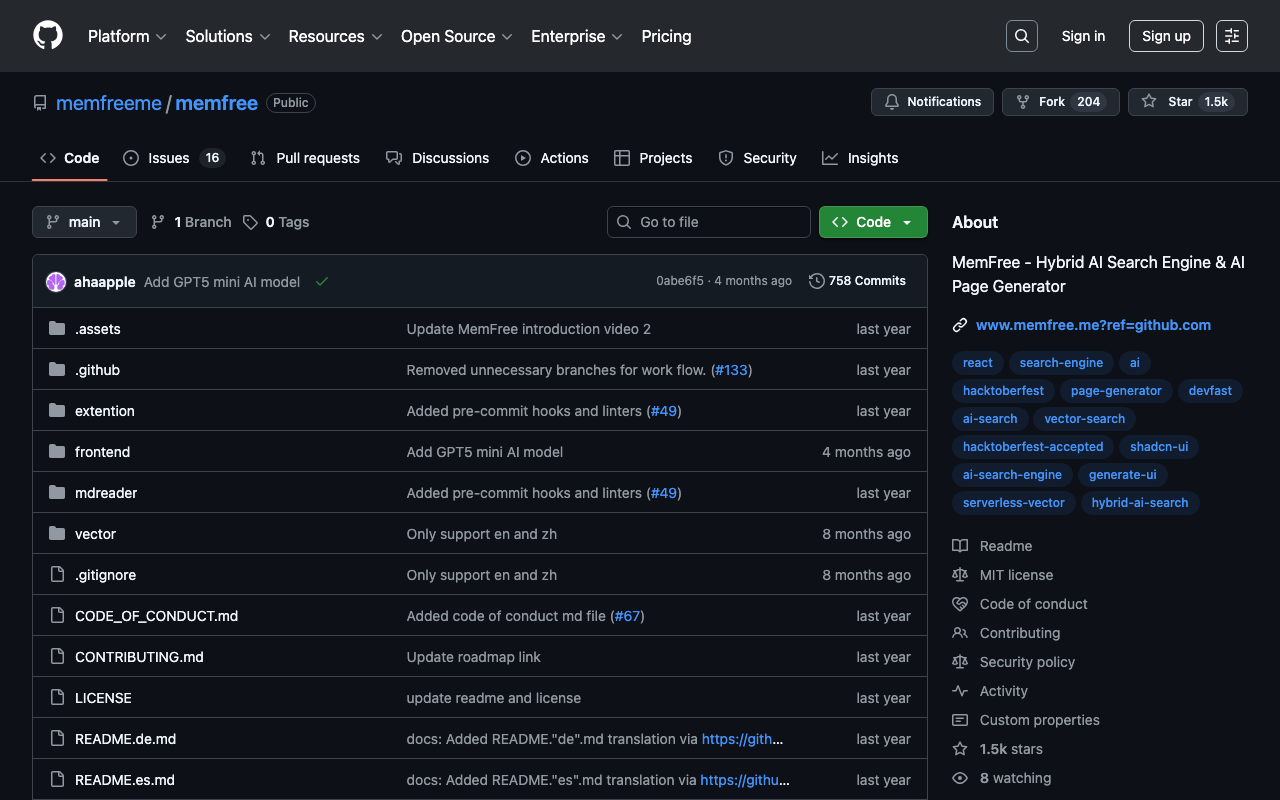Click the frontend folder icon

pyautogui.click(x=57, y=452)
